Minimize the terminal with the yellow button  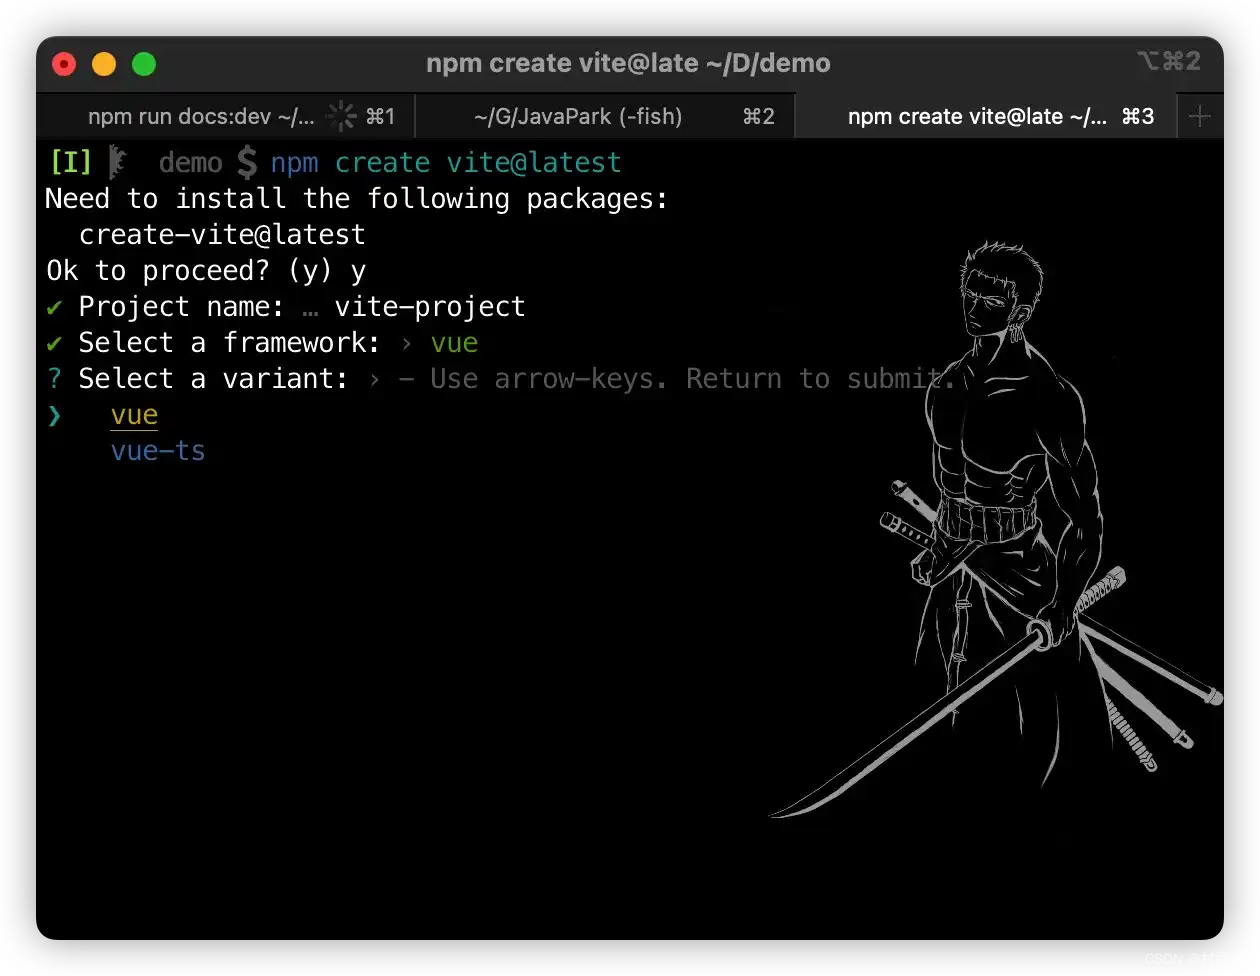tap(104, 64)
